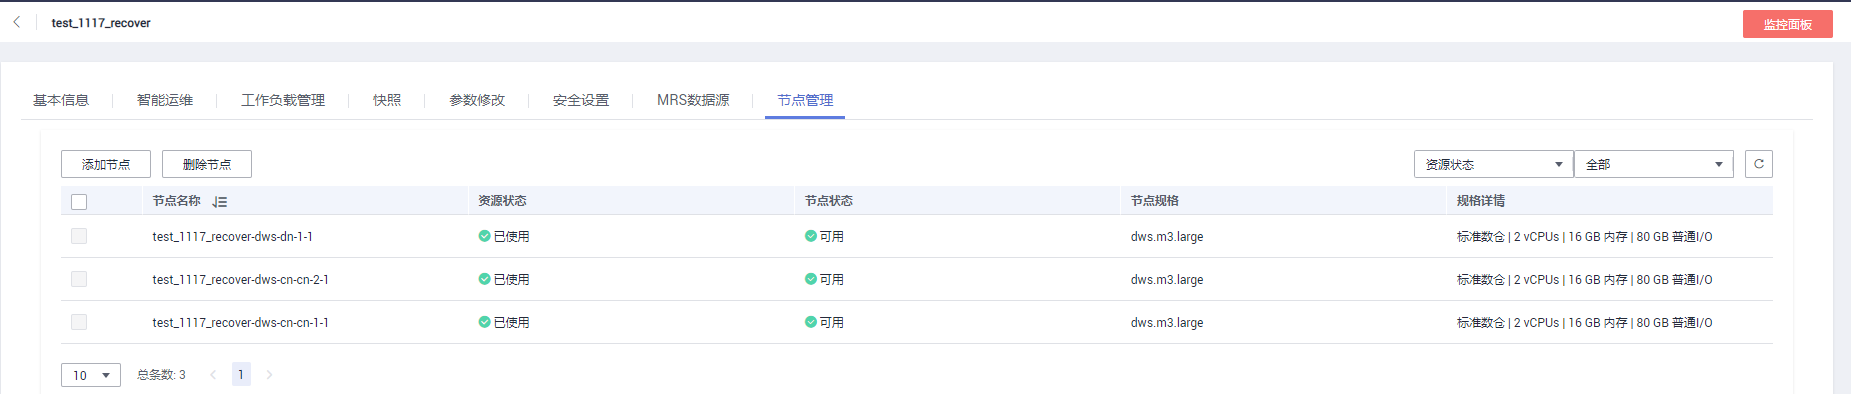
Task: Sort by 节点名称 column icon
Action: click(220, 201)
